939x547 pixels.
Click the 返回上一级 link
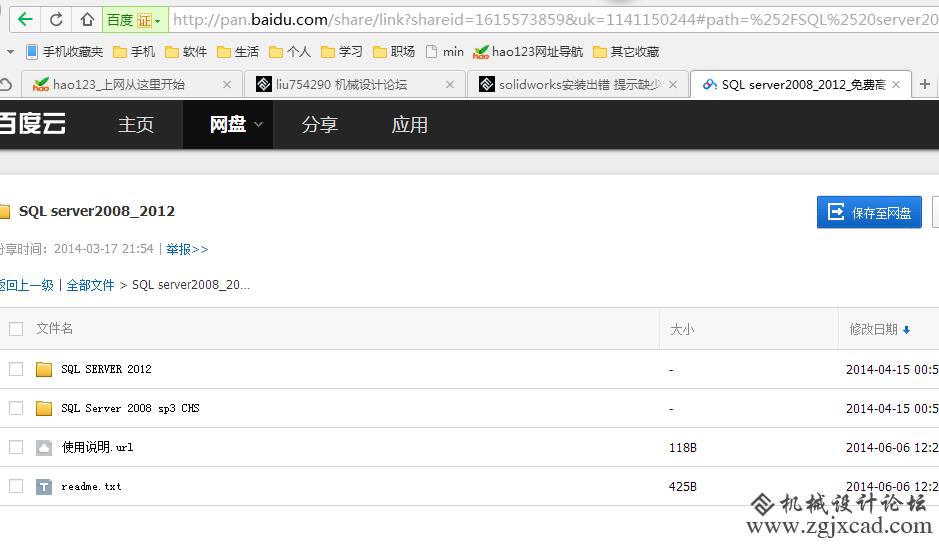(27, 285)
